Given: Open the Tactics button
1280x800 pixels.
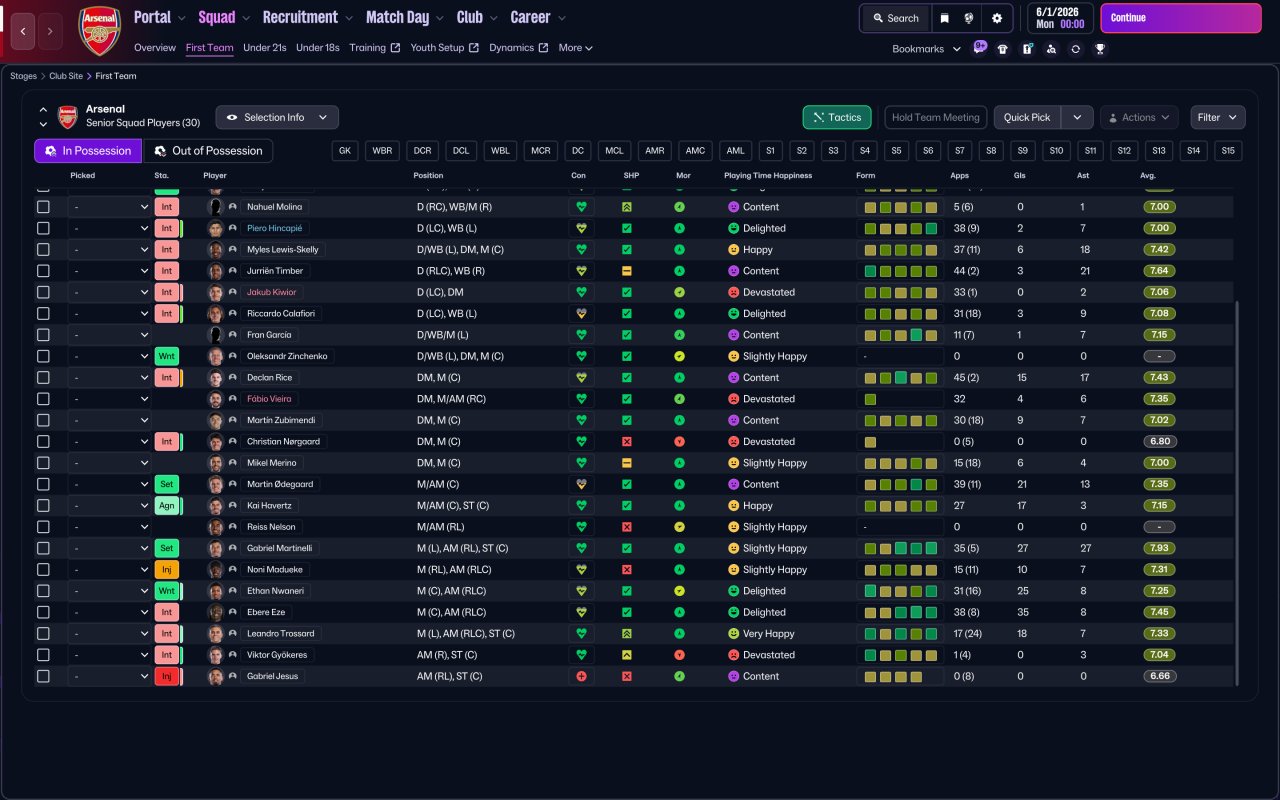Looking at the screenshot, I should coord(837,117).
